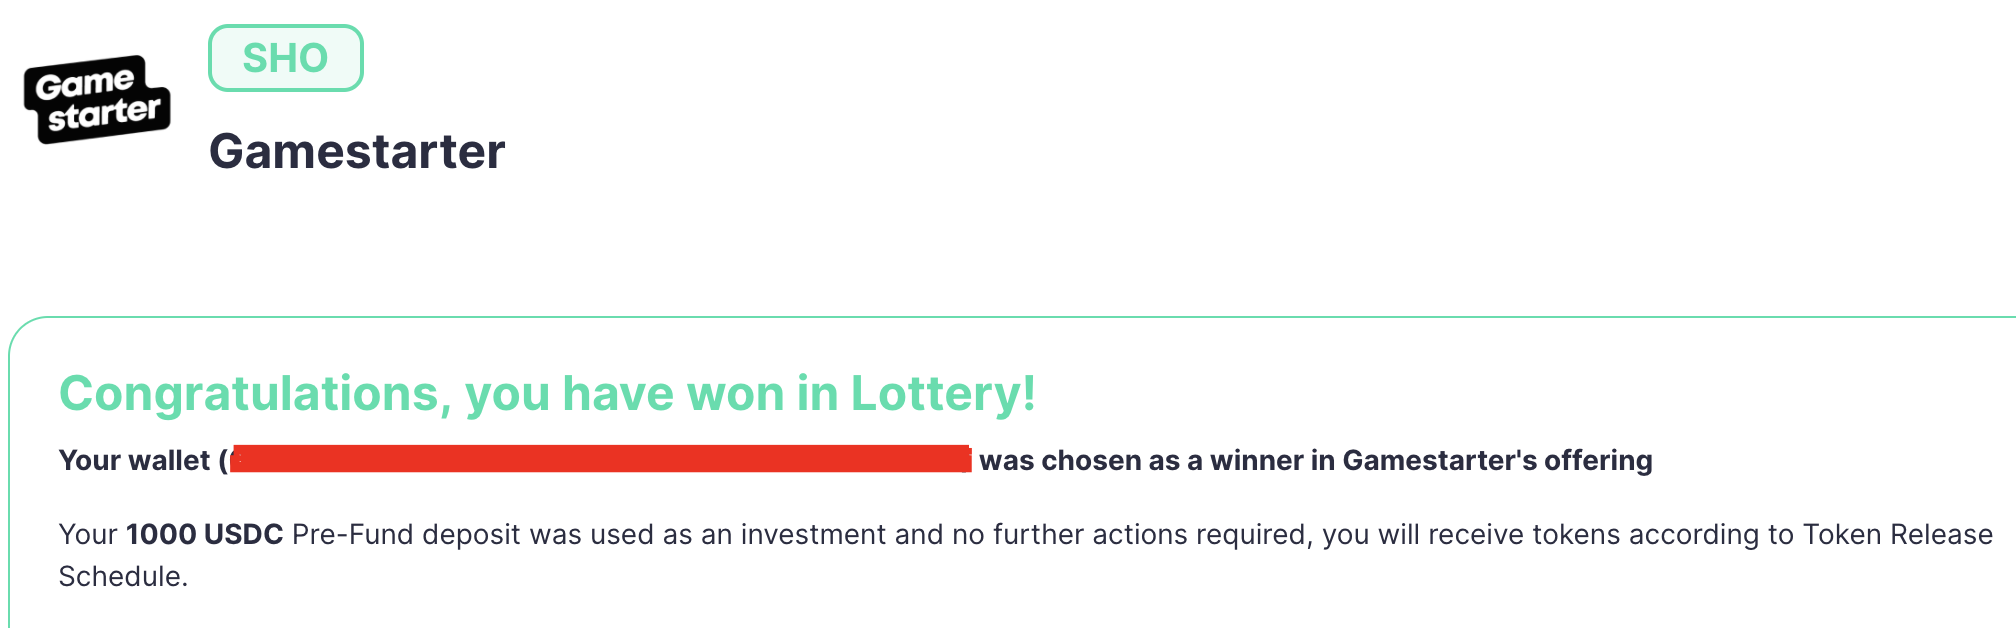
Task: Click the Gamestarter black logo image
Action: (x=97, y=99)
